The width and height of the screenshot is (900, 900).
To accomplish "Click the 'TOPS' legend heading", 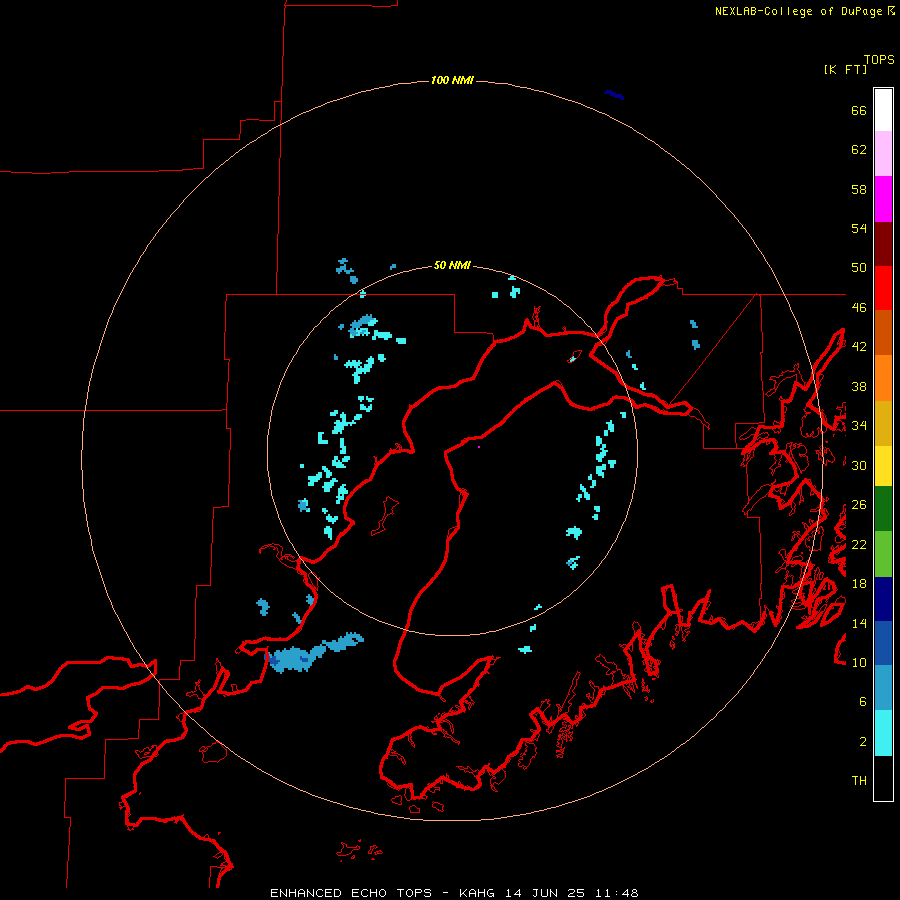I will click(x=879, y=60).
